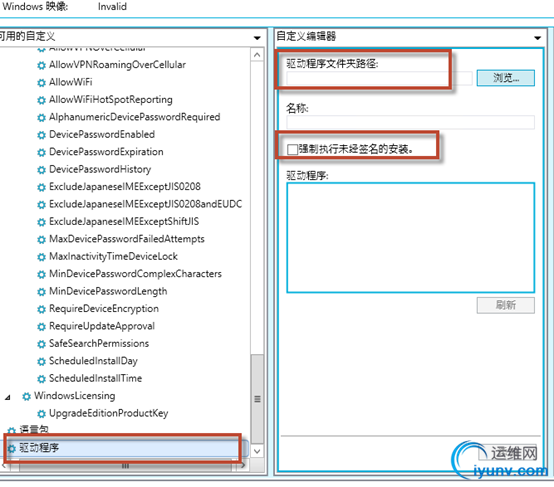Screen dimensions: 554x487
Task: Collapse the WindowsLicensing tree node
Action: click(x=8, y=398)
